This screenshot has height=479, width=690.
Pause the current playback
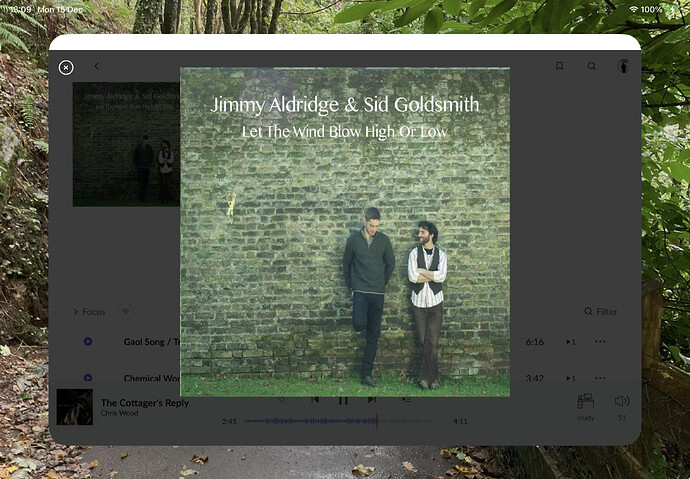point(343,400)
